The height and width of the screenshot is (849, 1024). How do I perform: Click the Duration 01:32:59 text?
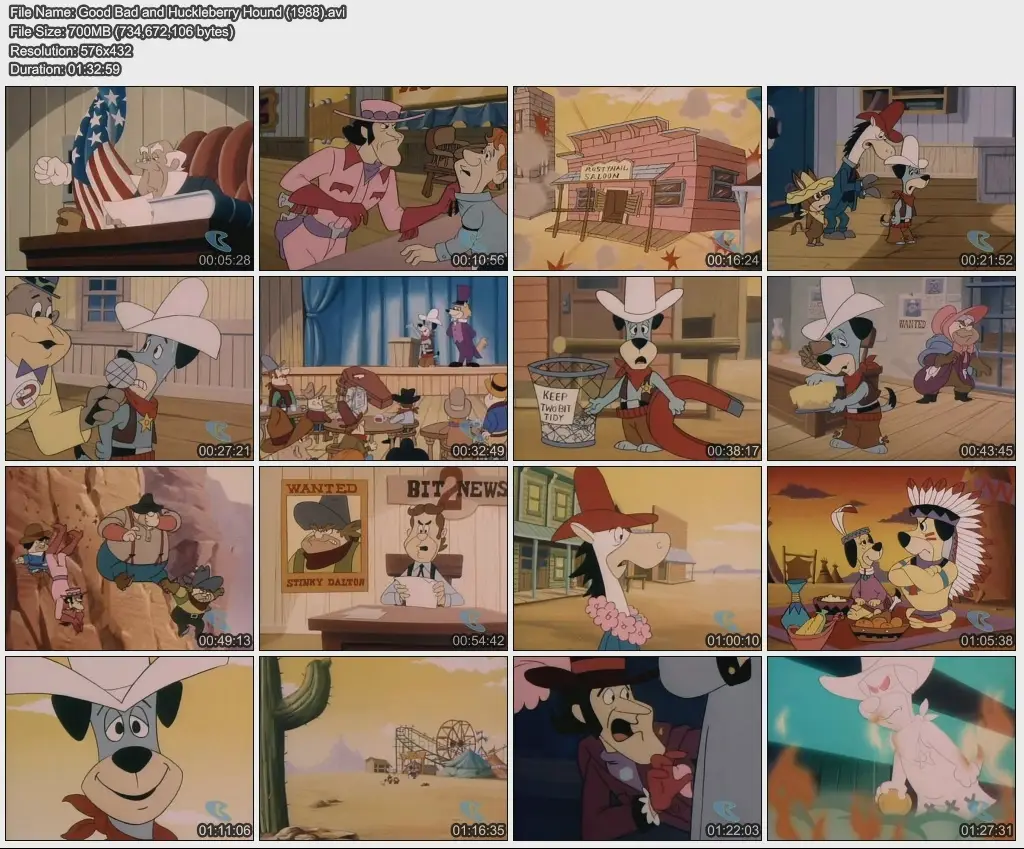click(65, 69)
